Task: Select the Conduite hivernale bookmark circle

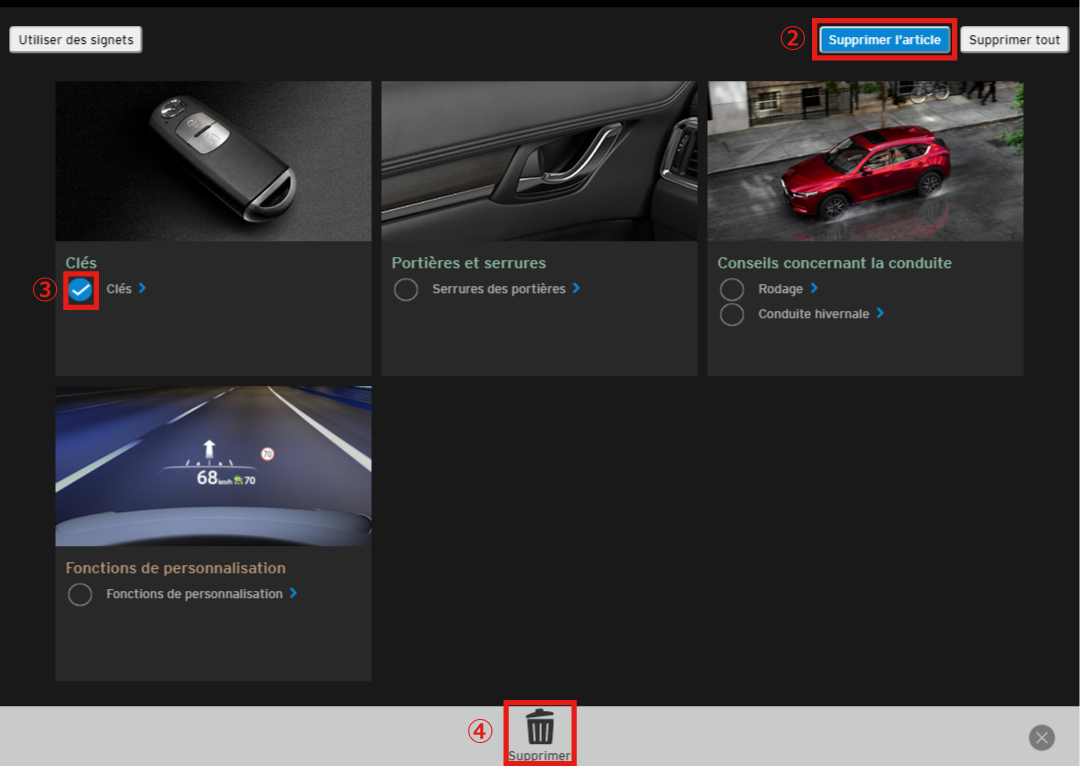Action: click(732, 314)
